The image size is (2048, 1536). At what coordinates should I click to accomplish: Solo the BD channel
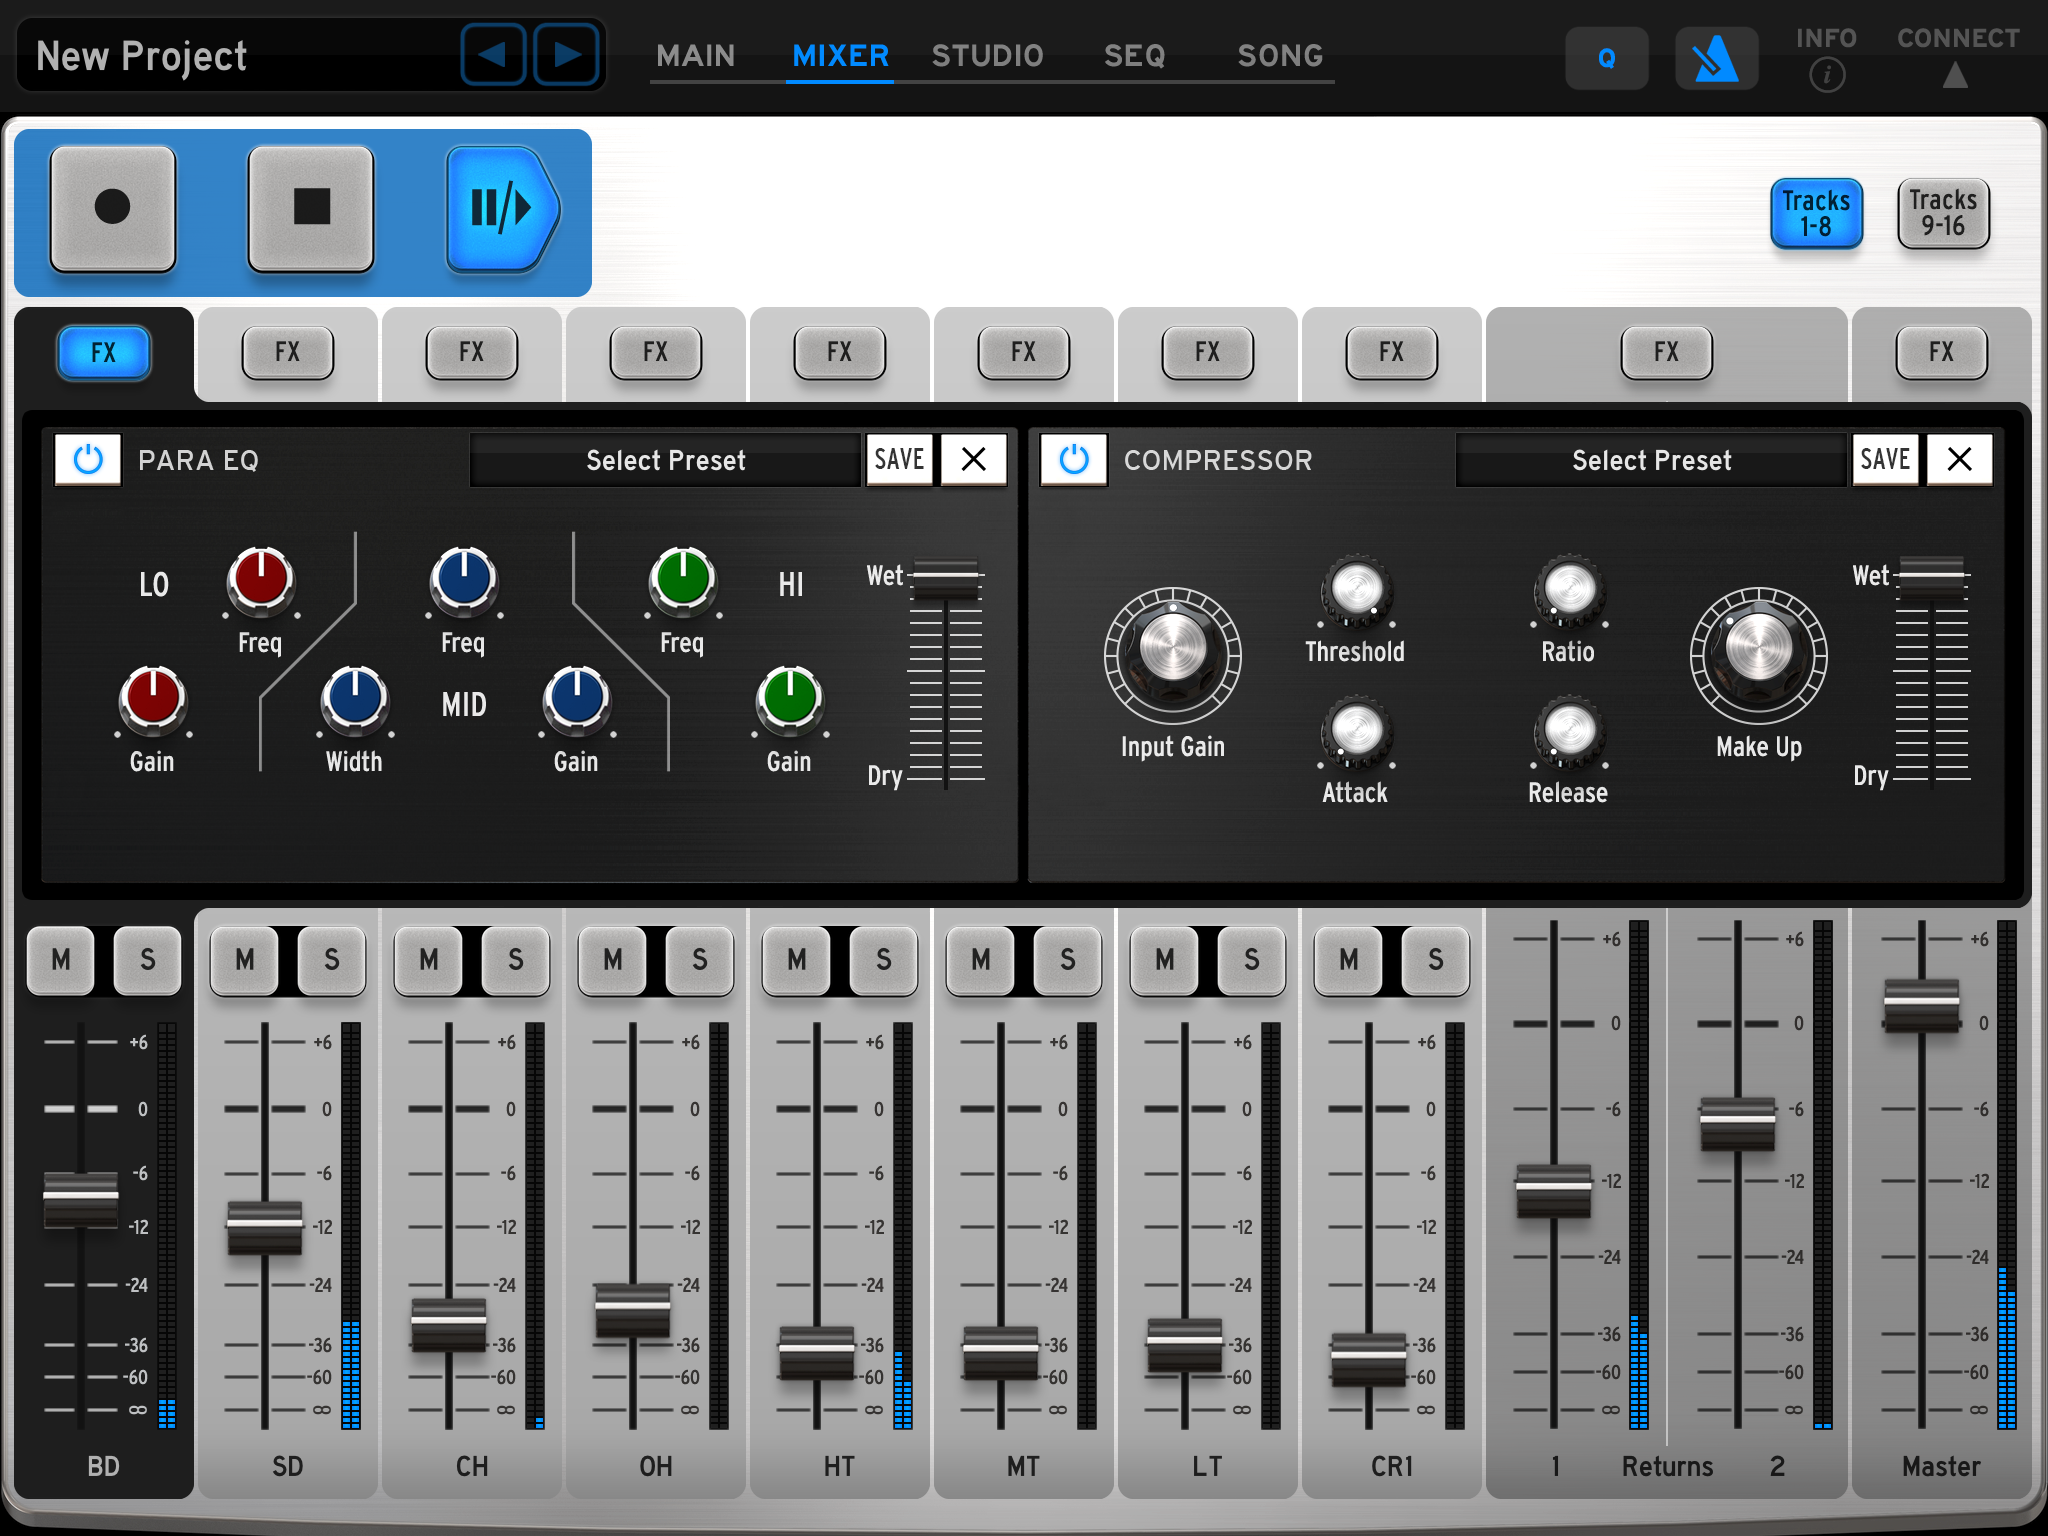148,960
